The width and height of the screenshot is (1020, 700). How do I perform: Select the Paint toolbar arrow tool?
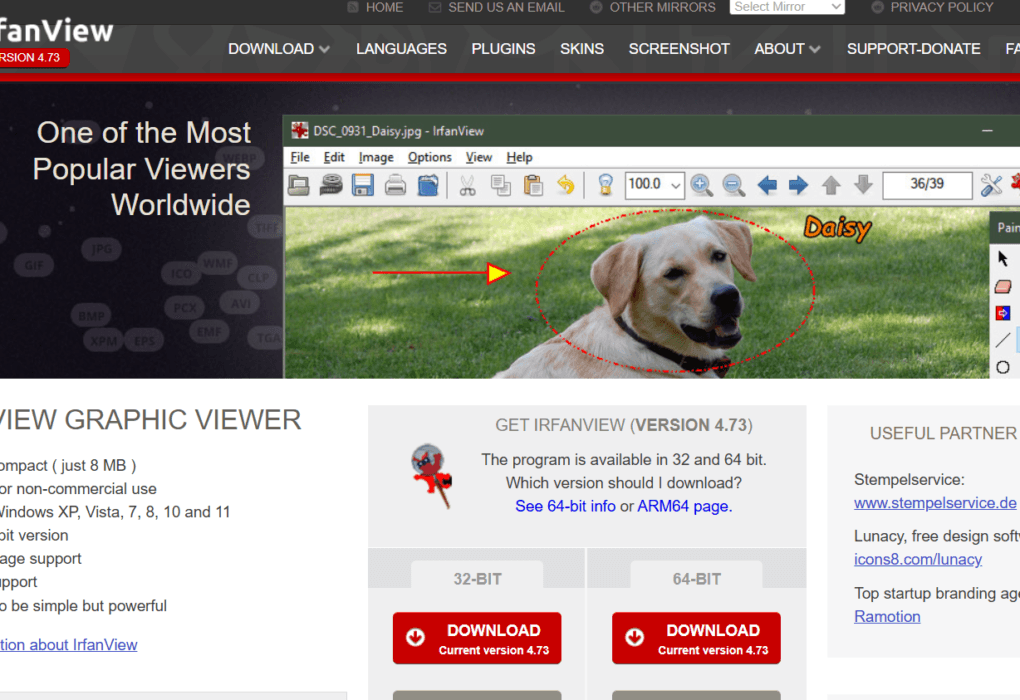coord(1003,258)
